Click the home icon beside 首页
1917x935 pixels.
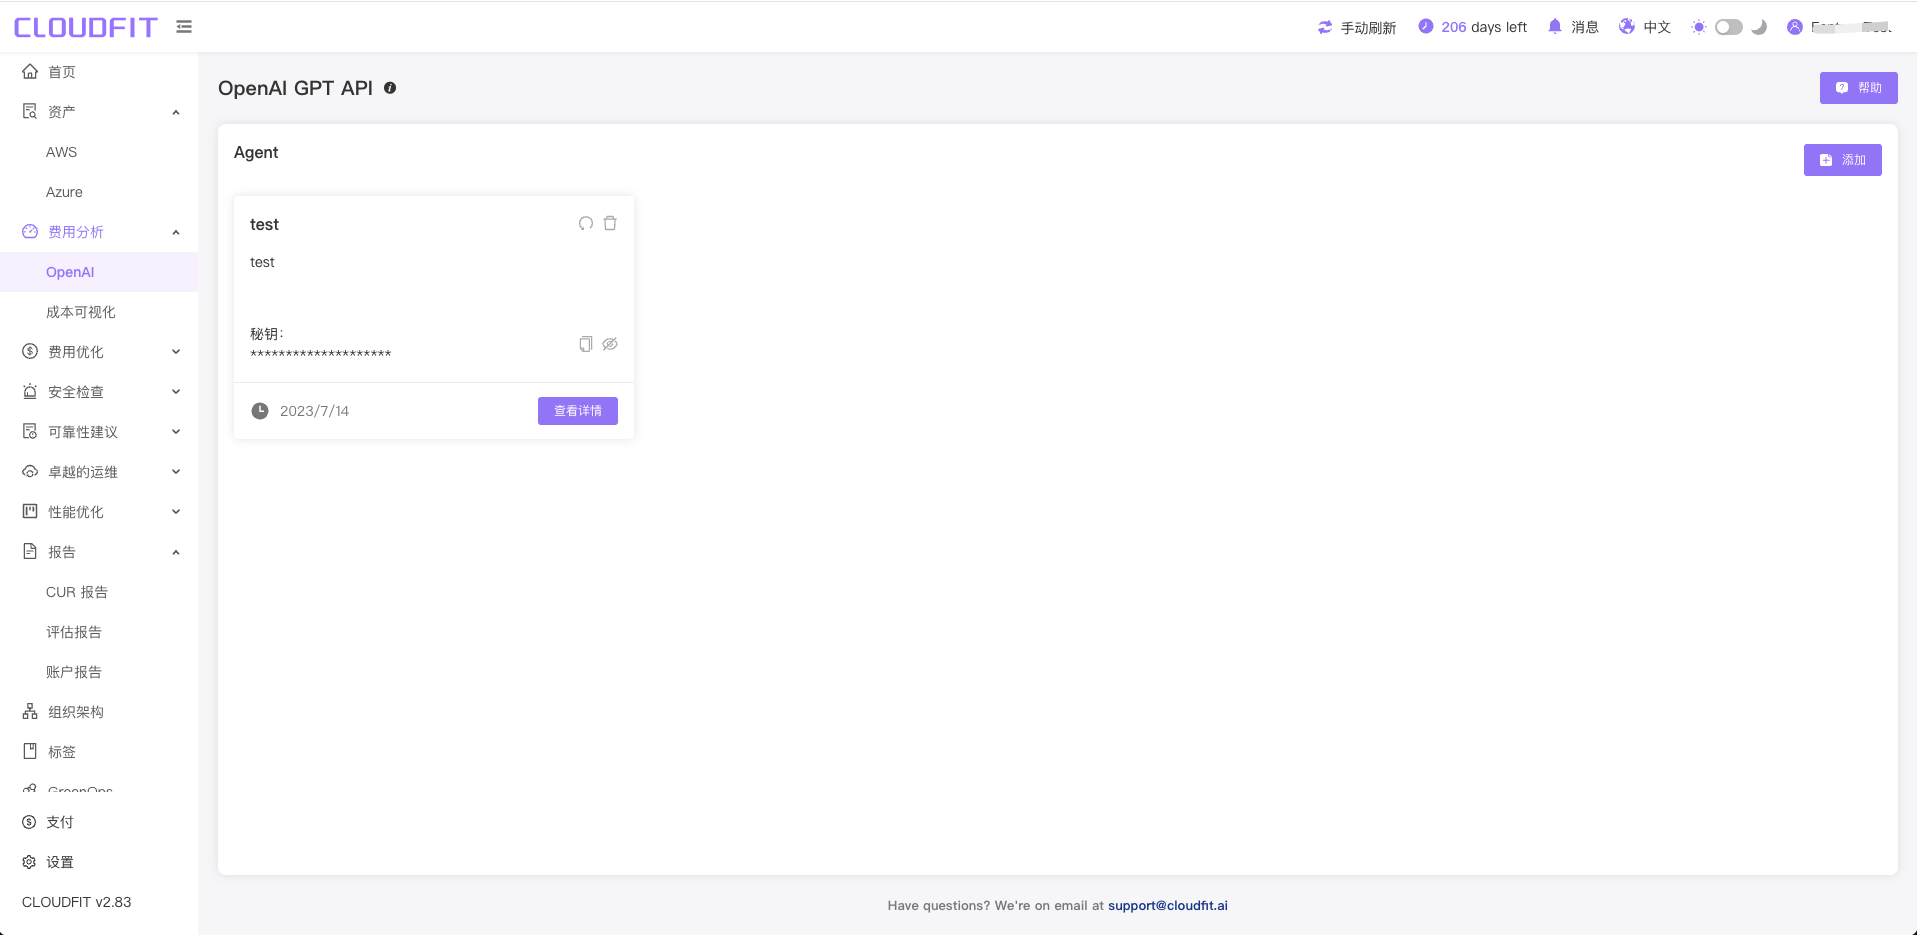[30, 71]
